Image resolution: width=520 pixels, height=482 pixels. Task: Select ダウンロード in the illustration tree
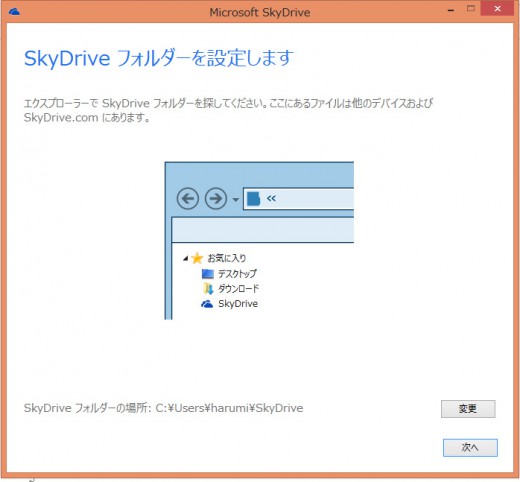pyautogui.click(x=238, y=289)
